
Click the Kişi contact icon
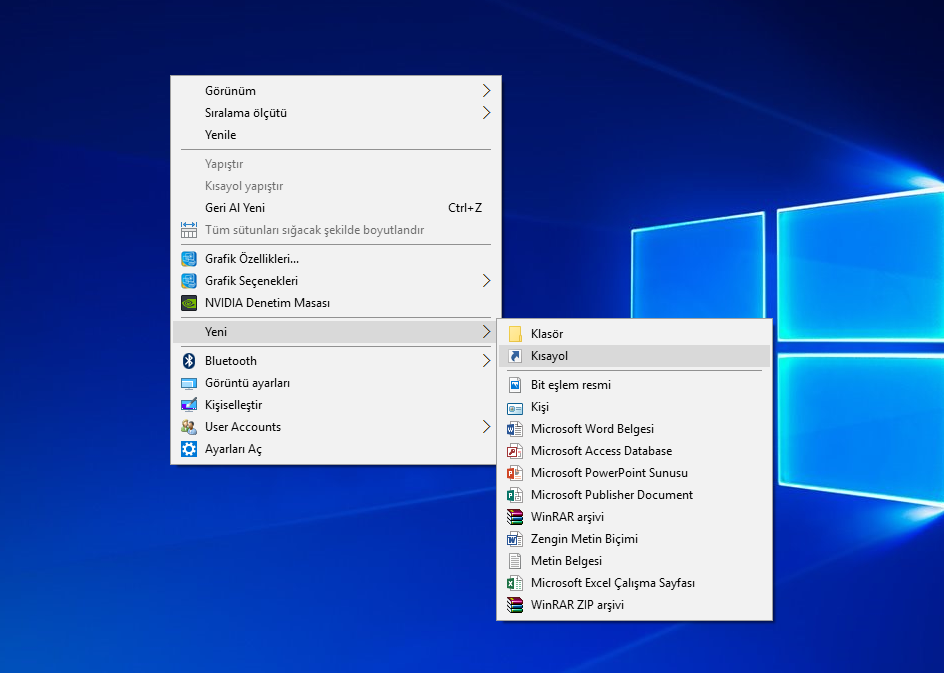[515, 409]
